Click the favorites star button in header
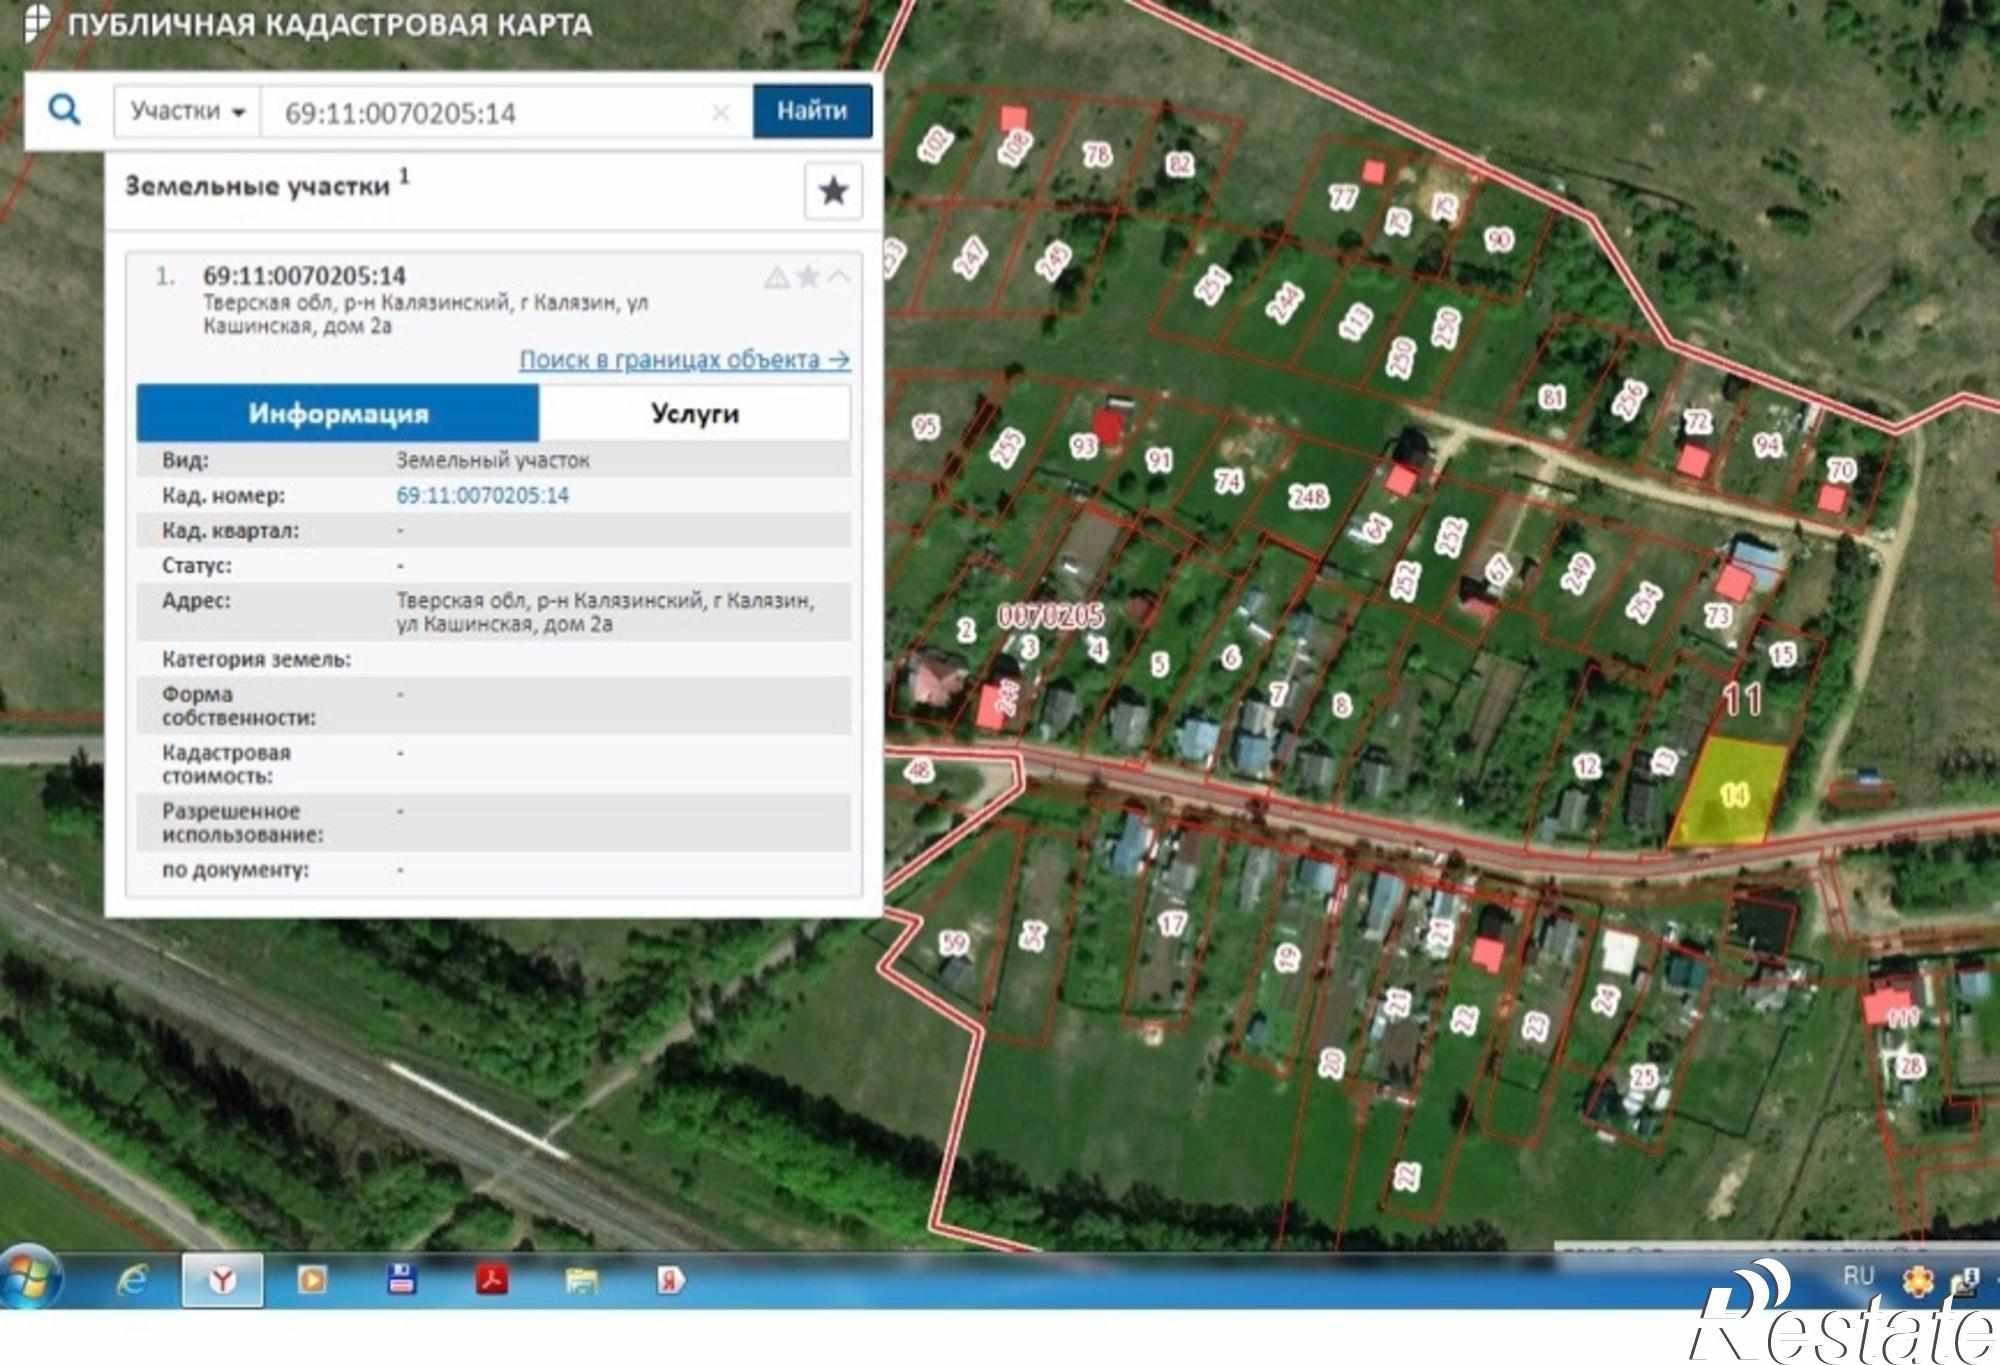The image size is (2000, 1365). click(x=833, y=190)
